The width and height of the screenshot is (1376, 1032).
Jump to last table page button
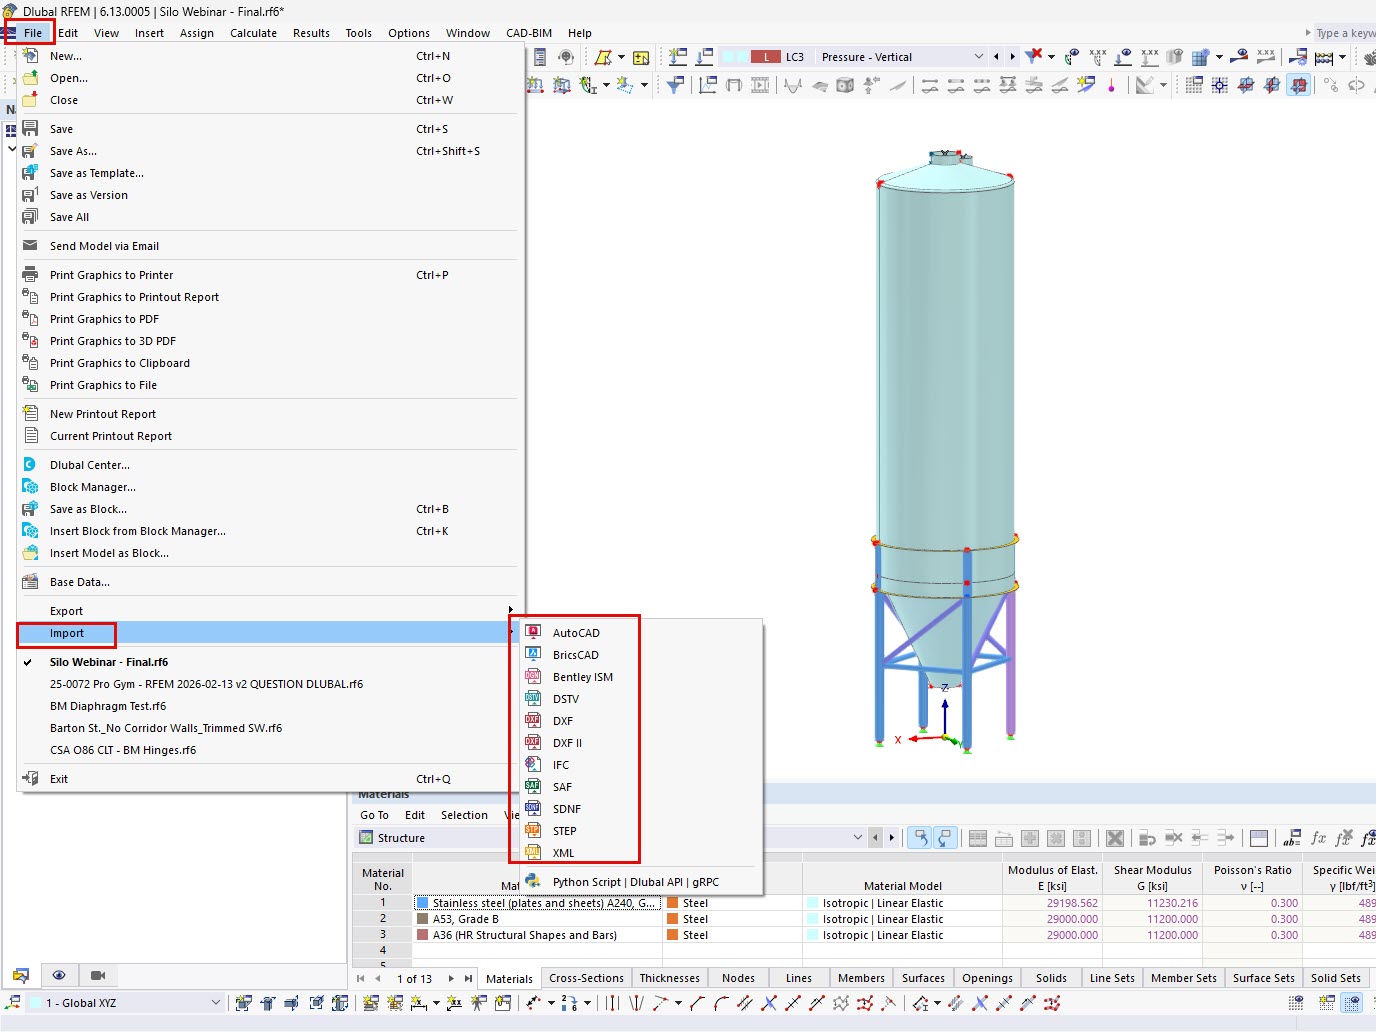coord(468,978)
